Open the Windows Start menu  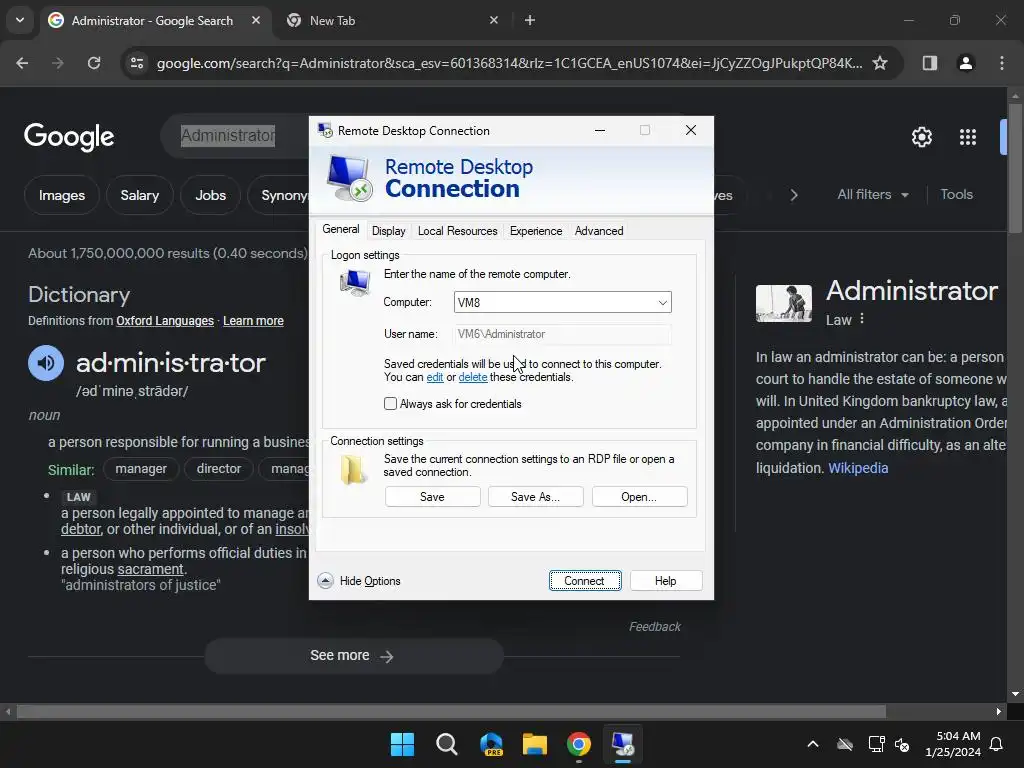(402, 744)
